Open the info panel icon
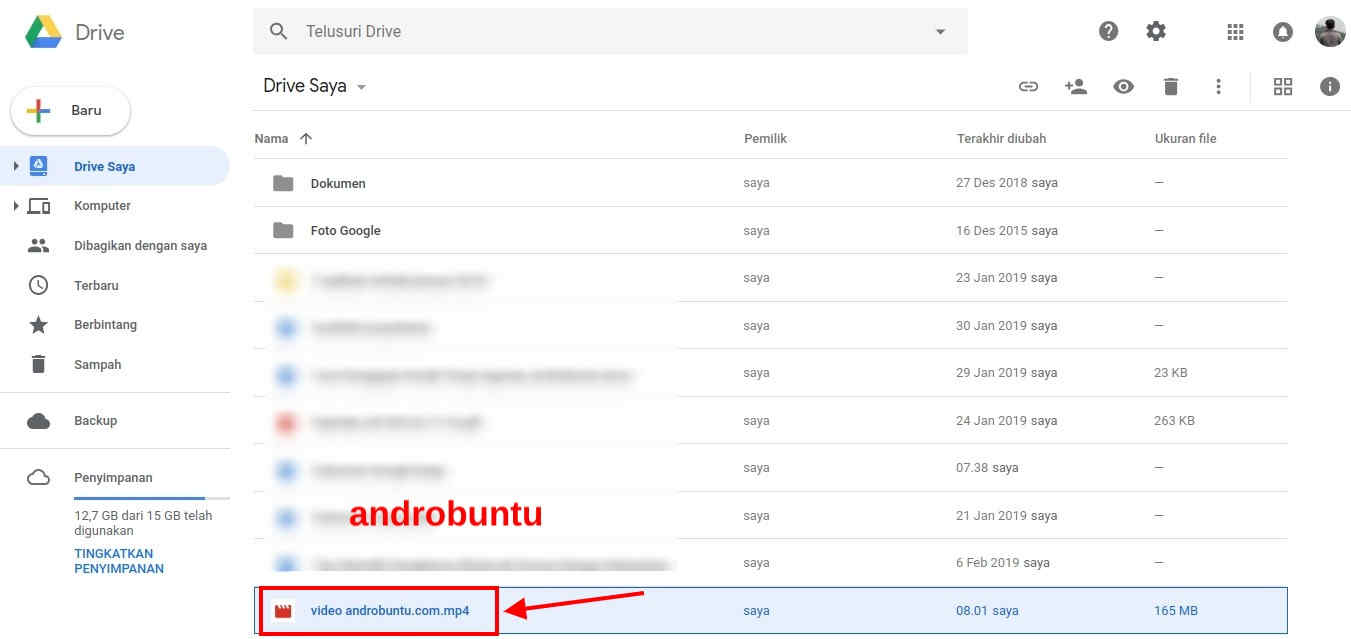 point(1330,86)
